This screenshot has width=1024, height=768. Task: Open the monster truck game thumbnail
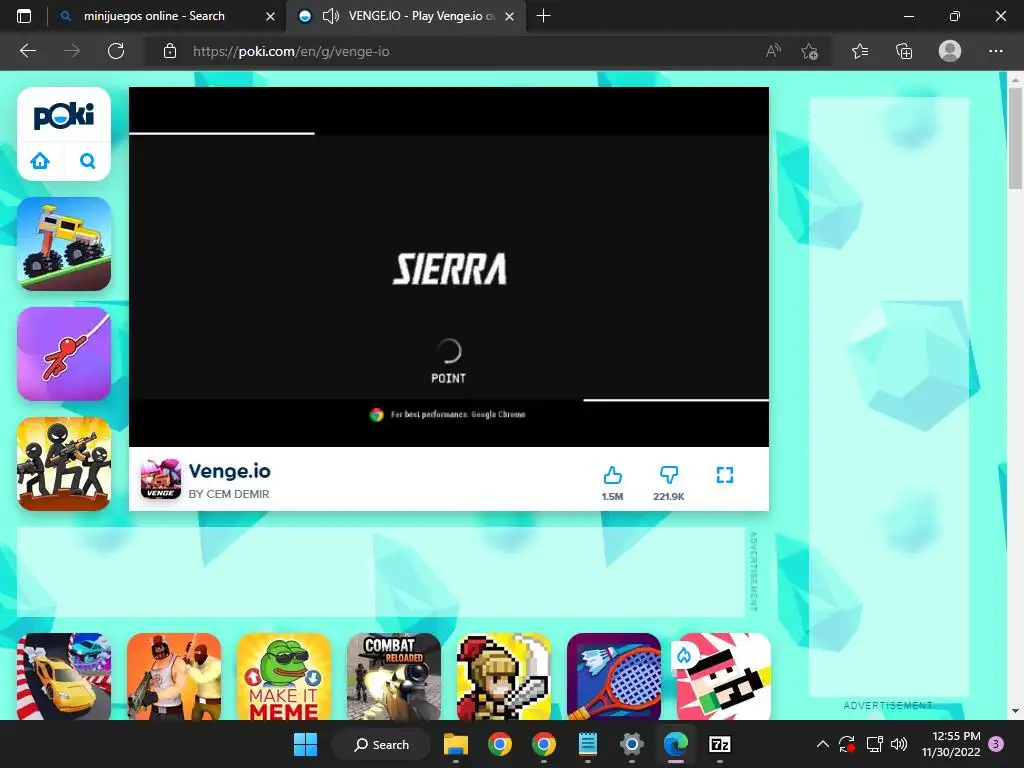click(64, 244)
